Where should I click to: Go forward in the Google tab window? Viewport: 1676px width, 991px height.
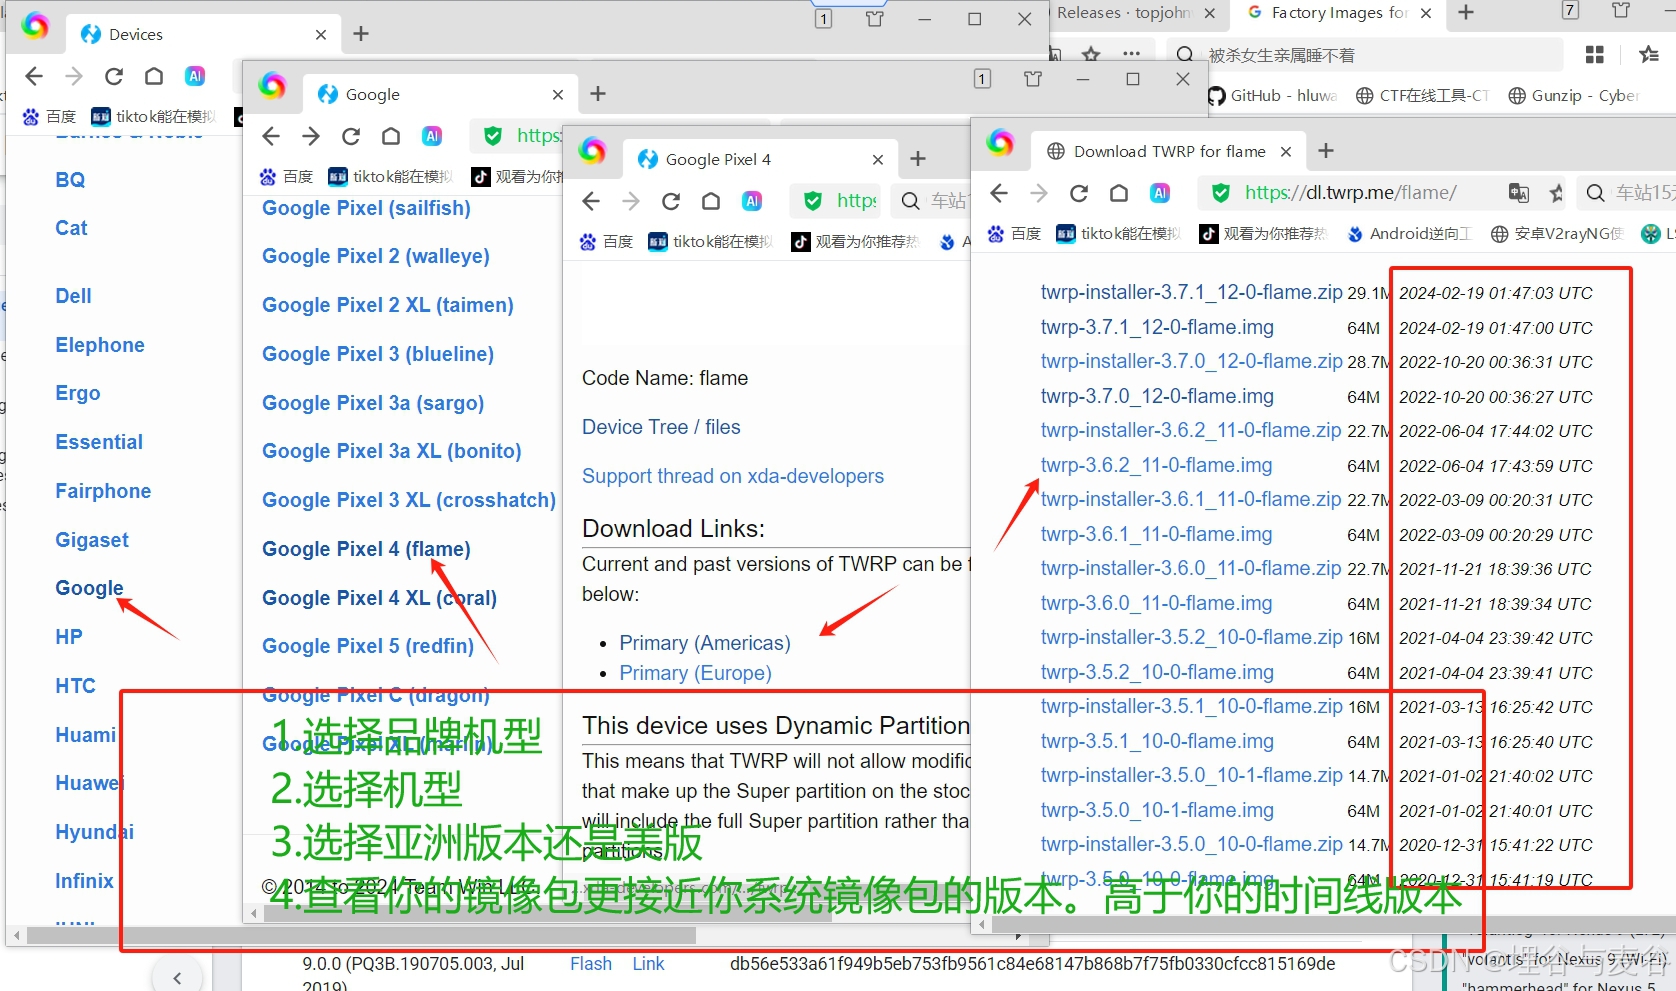311,136
